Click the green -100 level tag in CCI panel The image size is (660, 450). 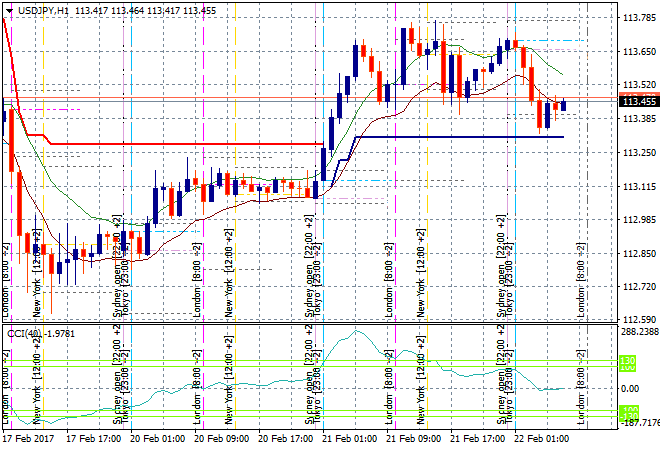pos(627,411)
